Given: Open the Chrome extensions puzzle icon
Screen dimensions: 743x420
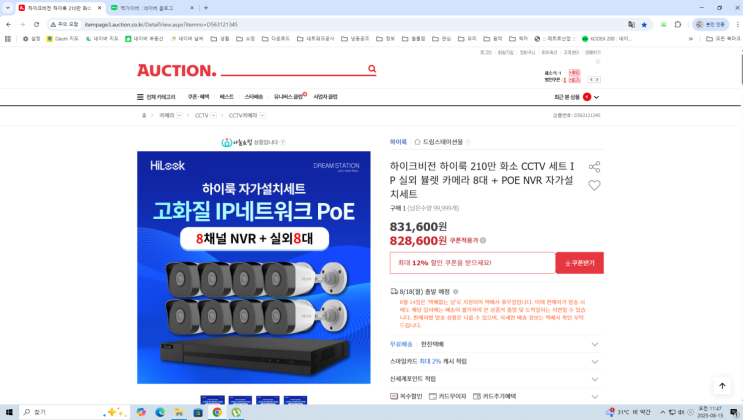Looking at the screenshot, I should [678, 25].
